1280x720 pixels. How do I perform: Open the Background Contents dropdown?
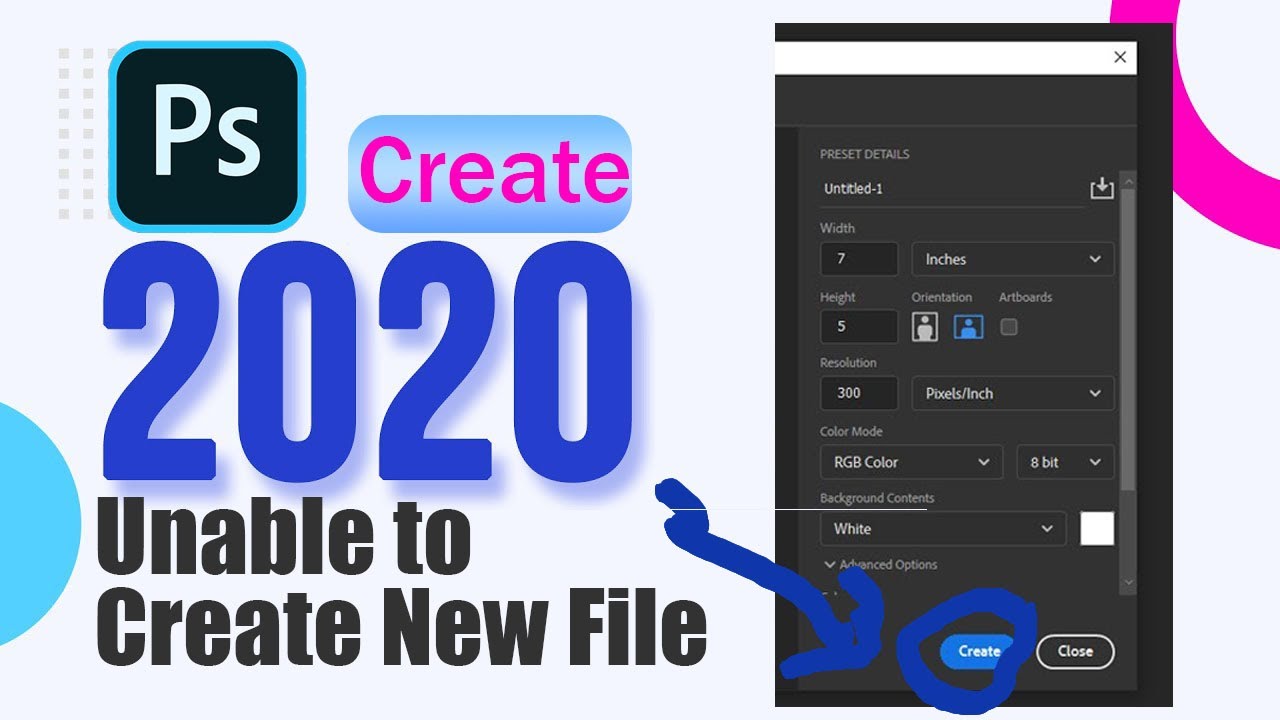pyautogui.click(x=941, y=528)
